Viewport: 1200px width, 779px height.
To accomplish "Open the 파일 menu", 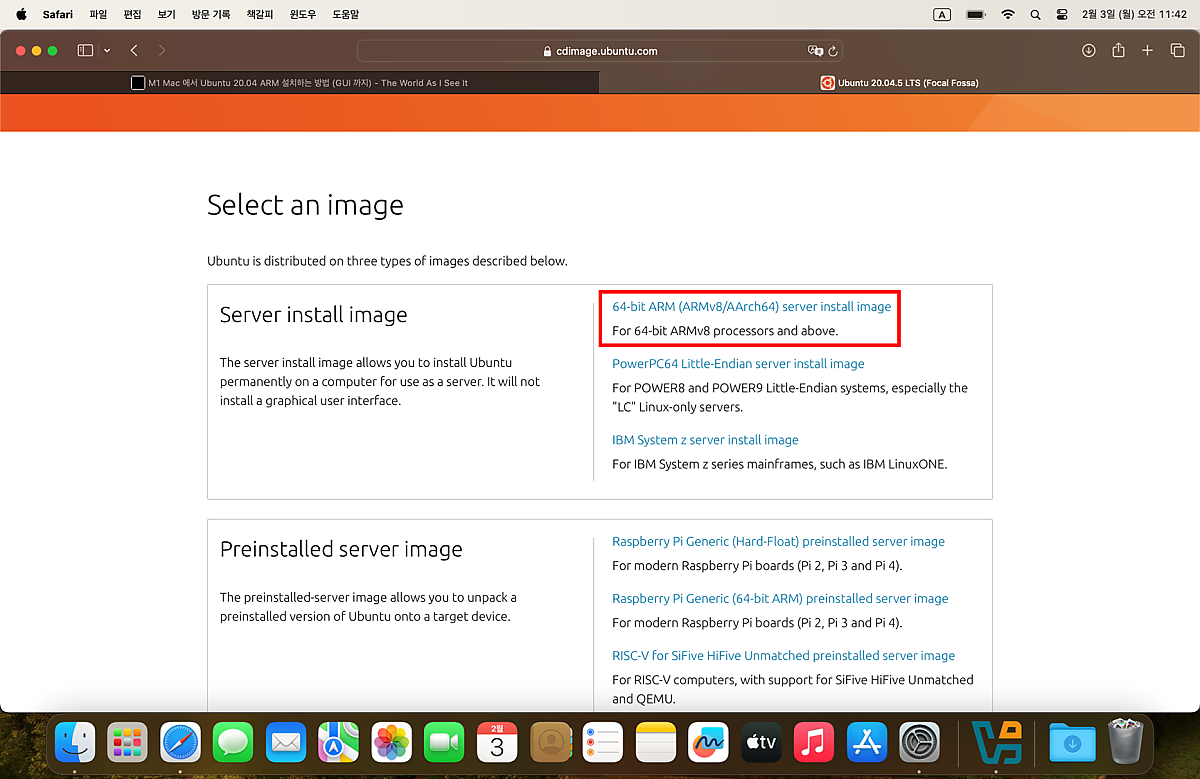I will pos(98,15).
